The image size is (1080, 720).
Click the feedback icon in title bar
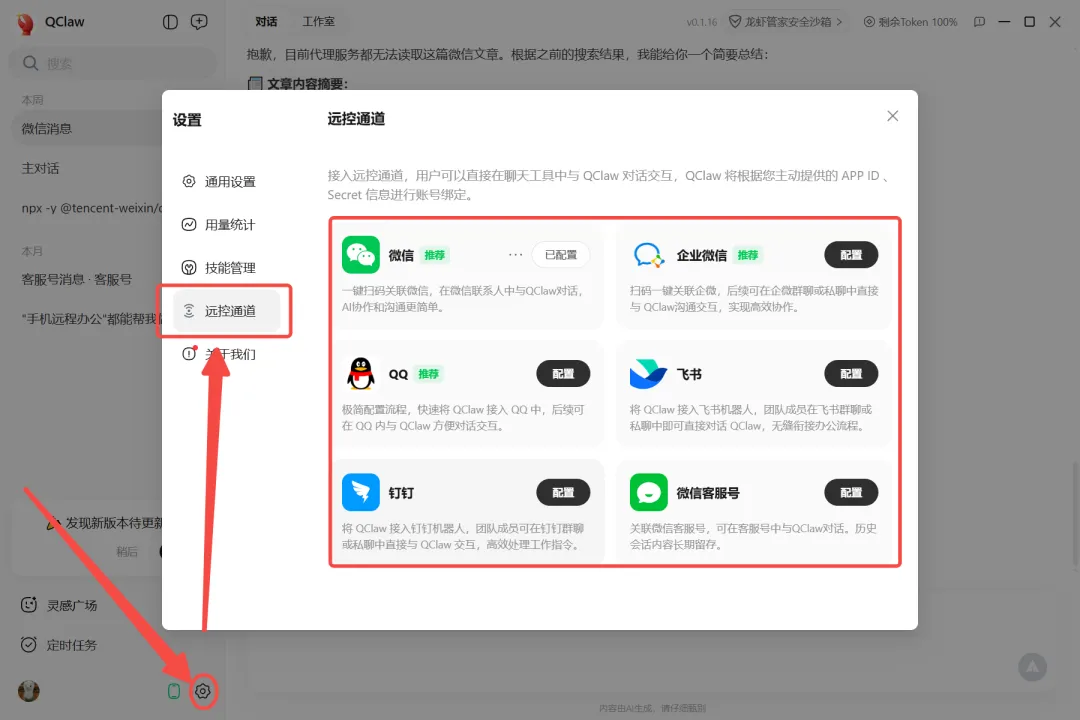click(979, 22)
